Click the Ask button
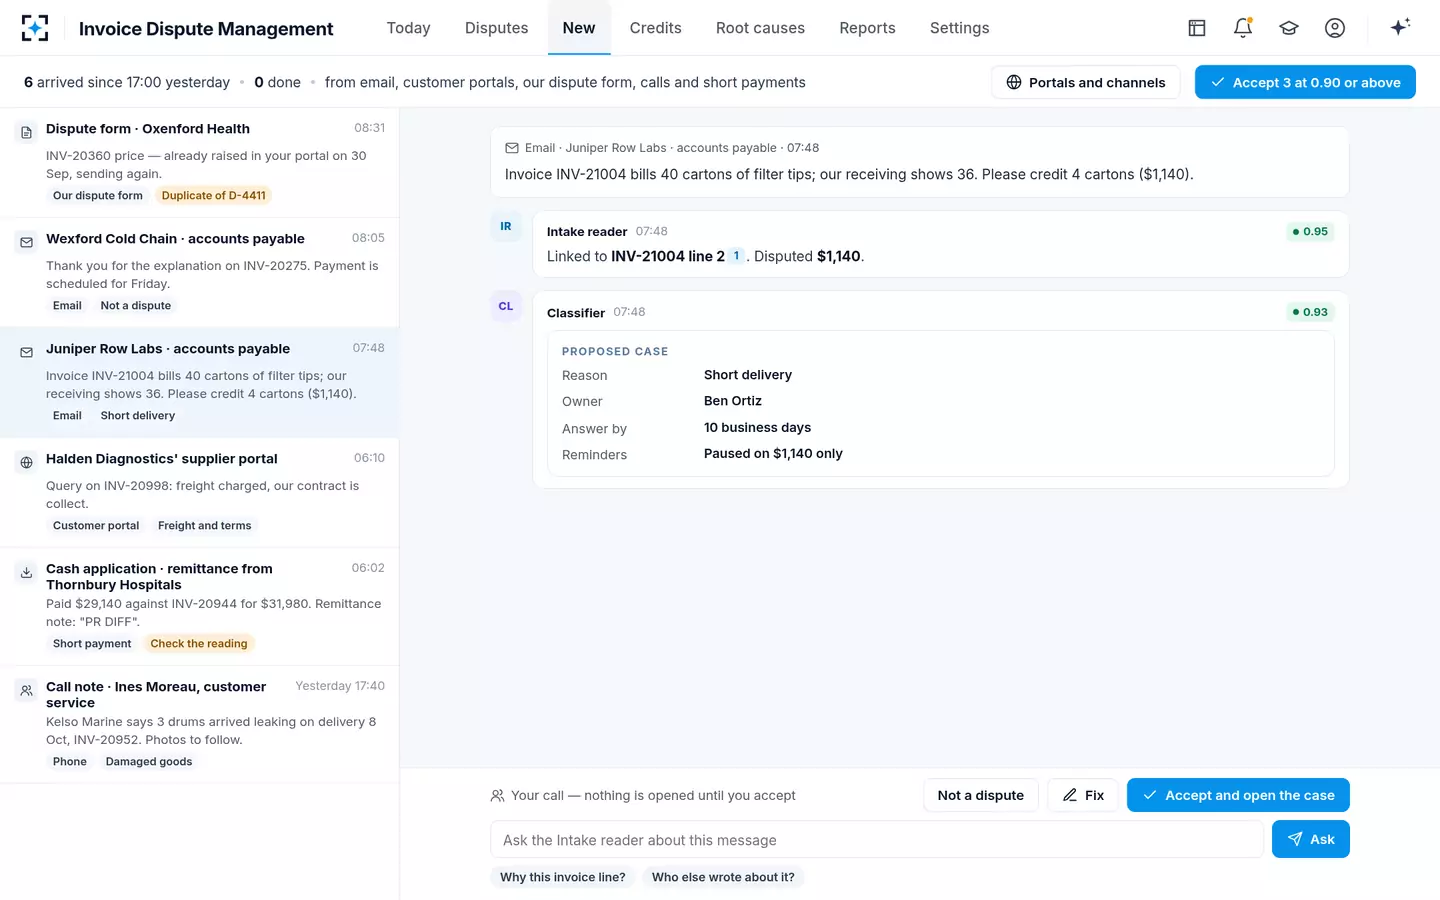 1311,839
